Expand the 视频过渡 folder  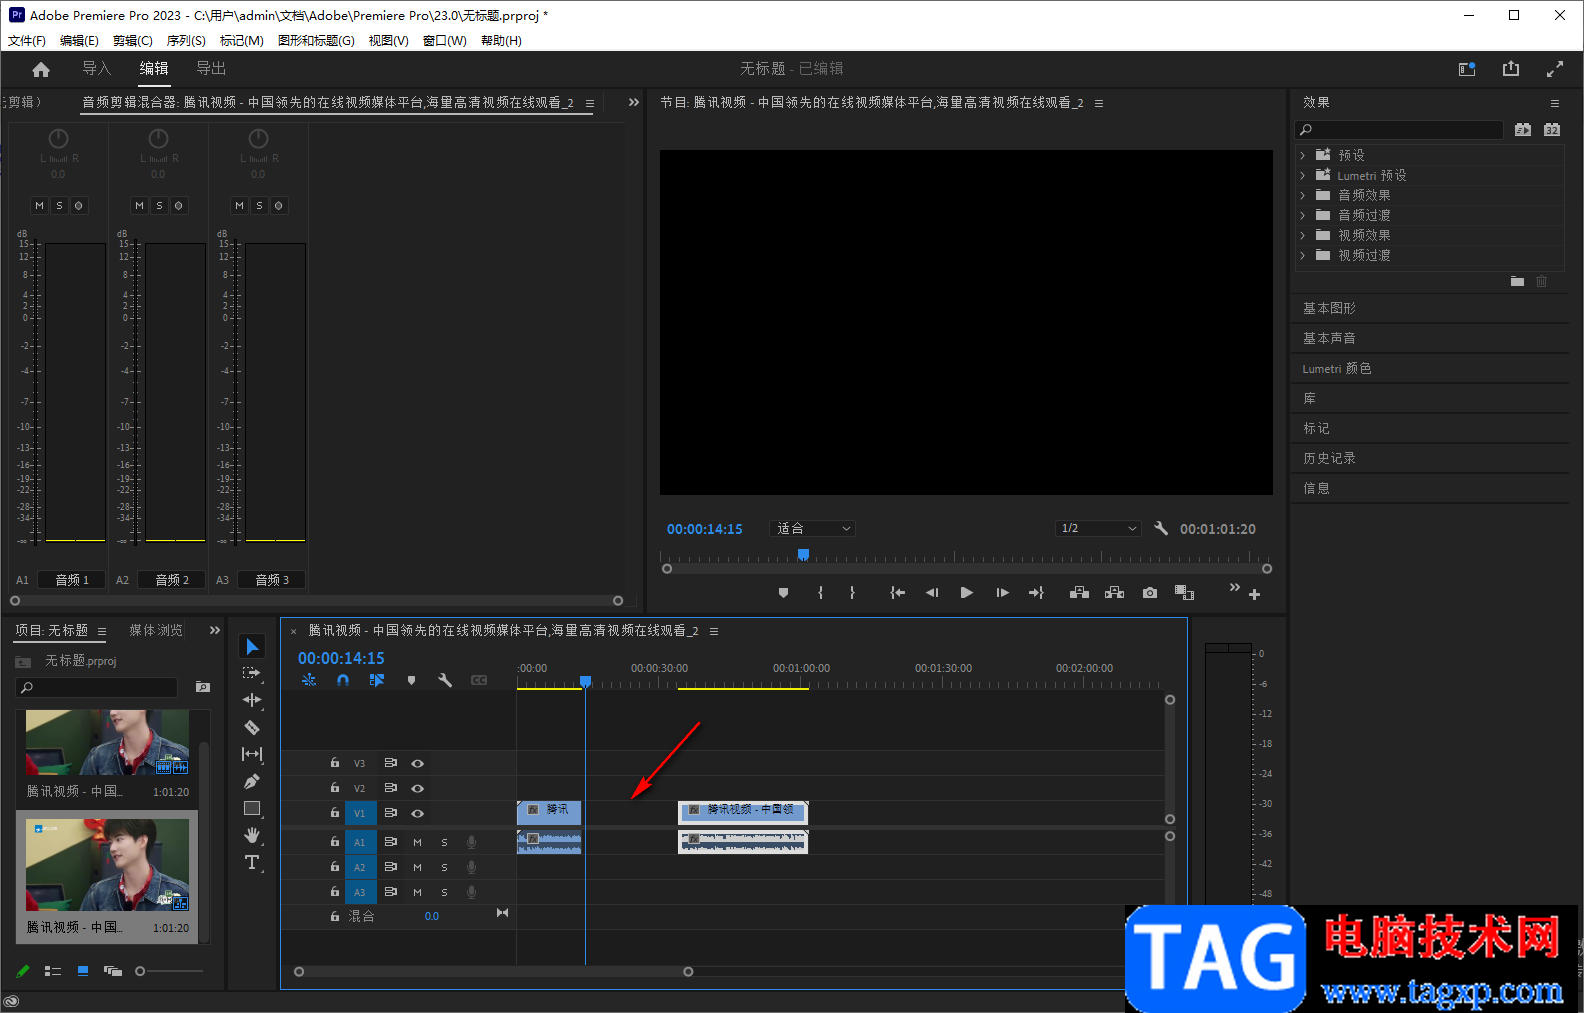coord(1302,255)
